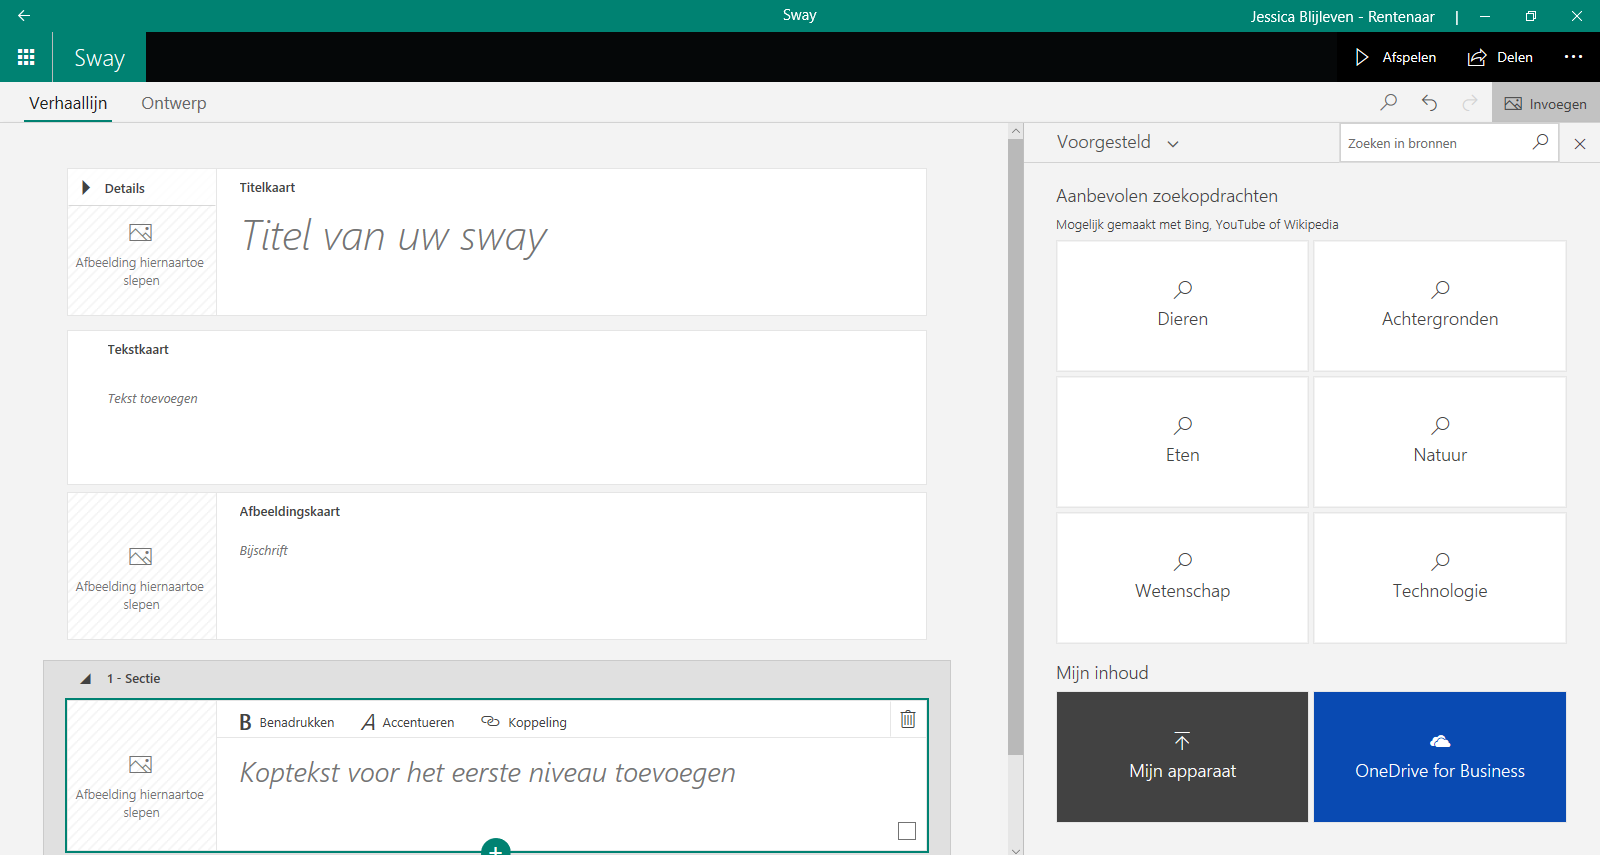The image size is (1600, 855).
Task: Click the storyline vertical scrollbar thumb
Action: (x=1016, y=446)
